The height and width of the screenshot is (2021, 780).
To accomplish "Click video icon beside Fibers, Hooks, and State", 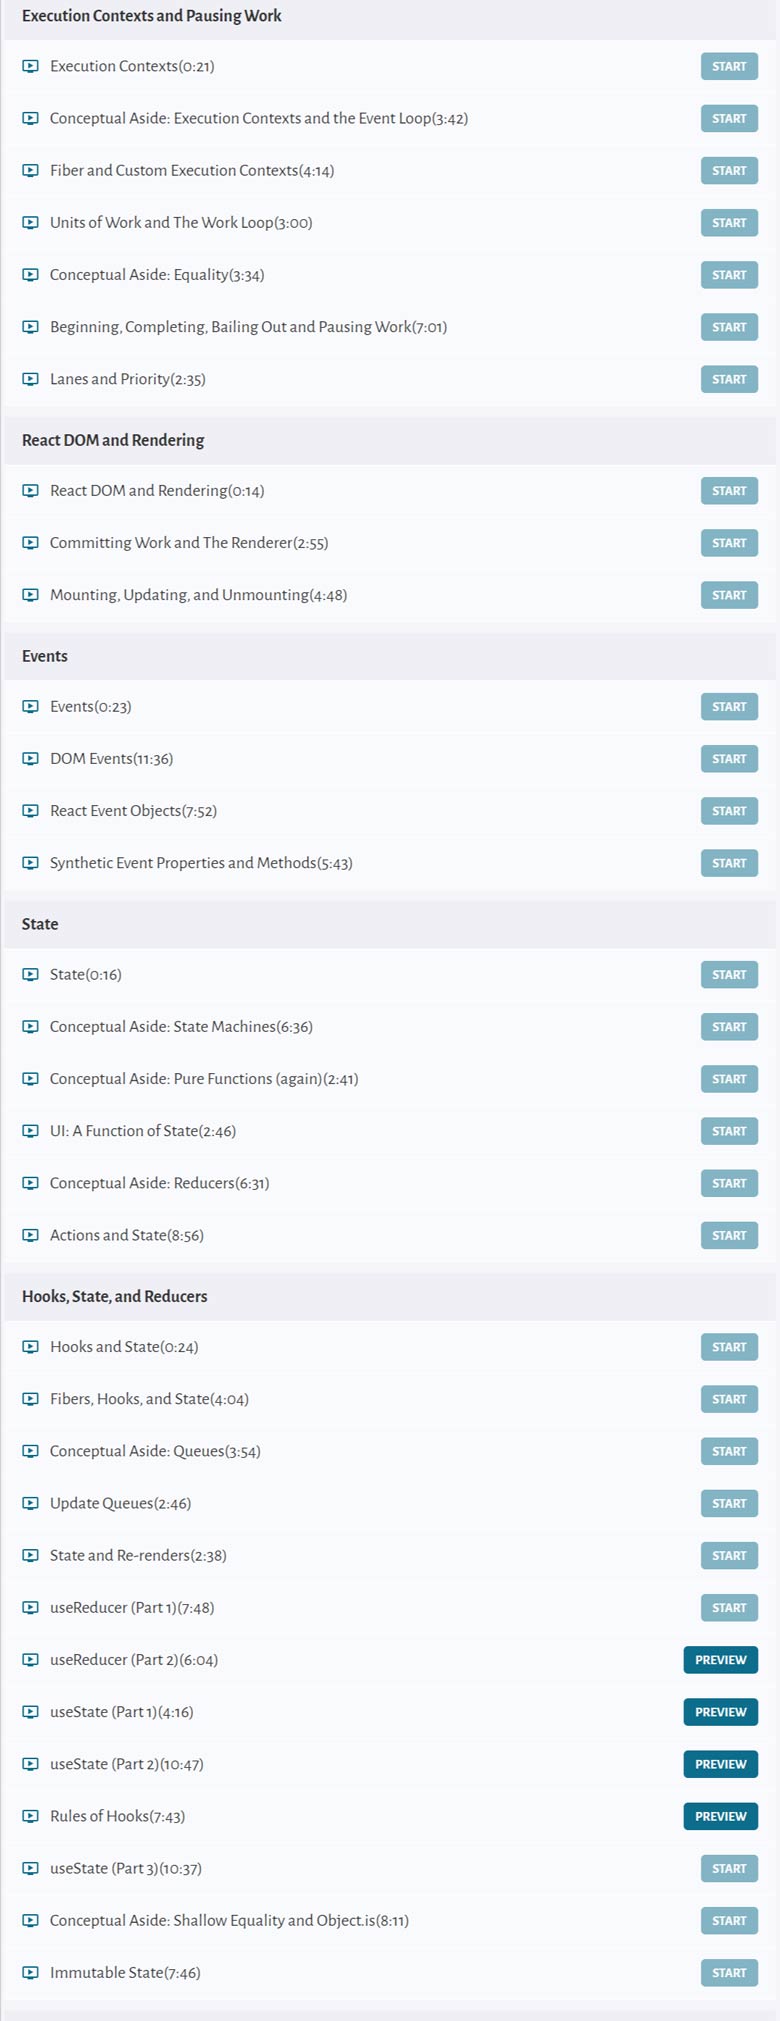I will point(30,1399).
